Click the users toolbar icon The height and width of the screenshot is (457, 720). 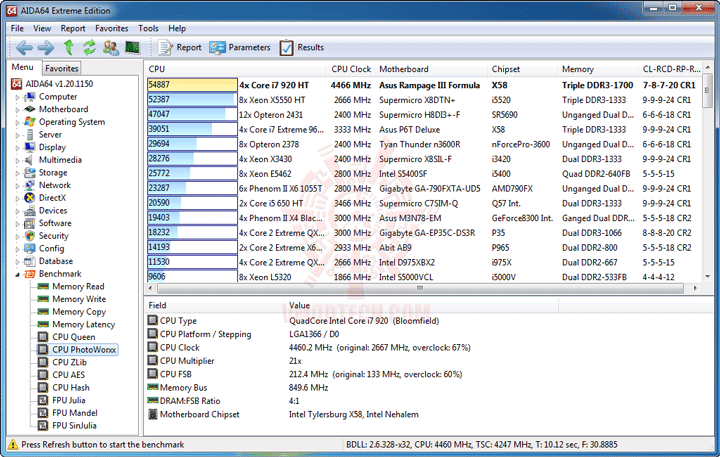[111, 47]
